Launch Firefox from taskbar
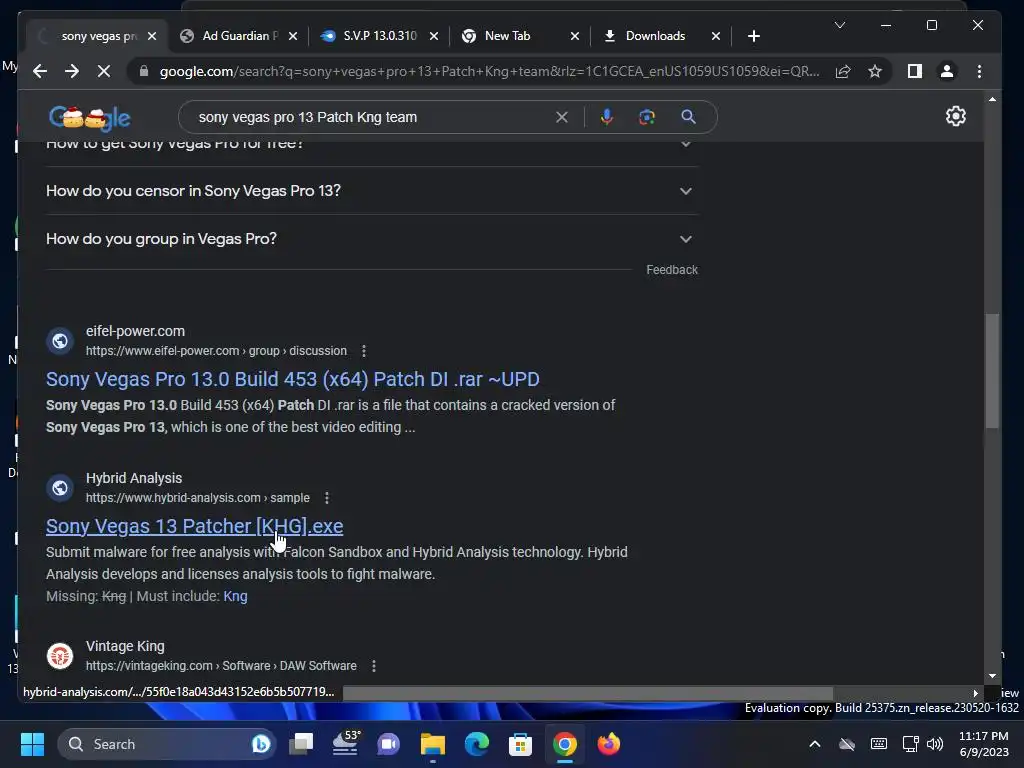Viewport: 1024px width, 768px height. point(609,744)
